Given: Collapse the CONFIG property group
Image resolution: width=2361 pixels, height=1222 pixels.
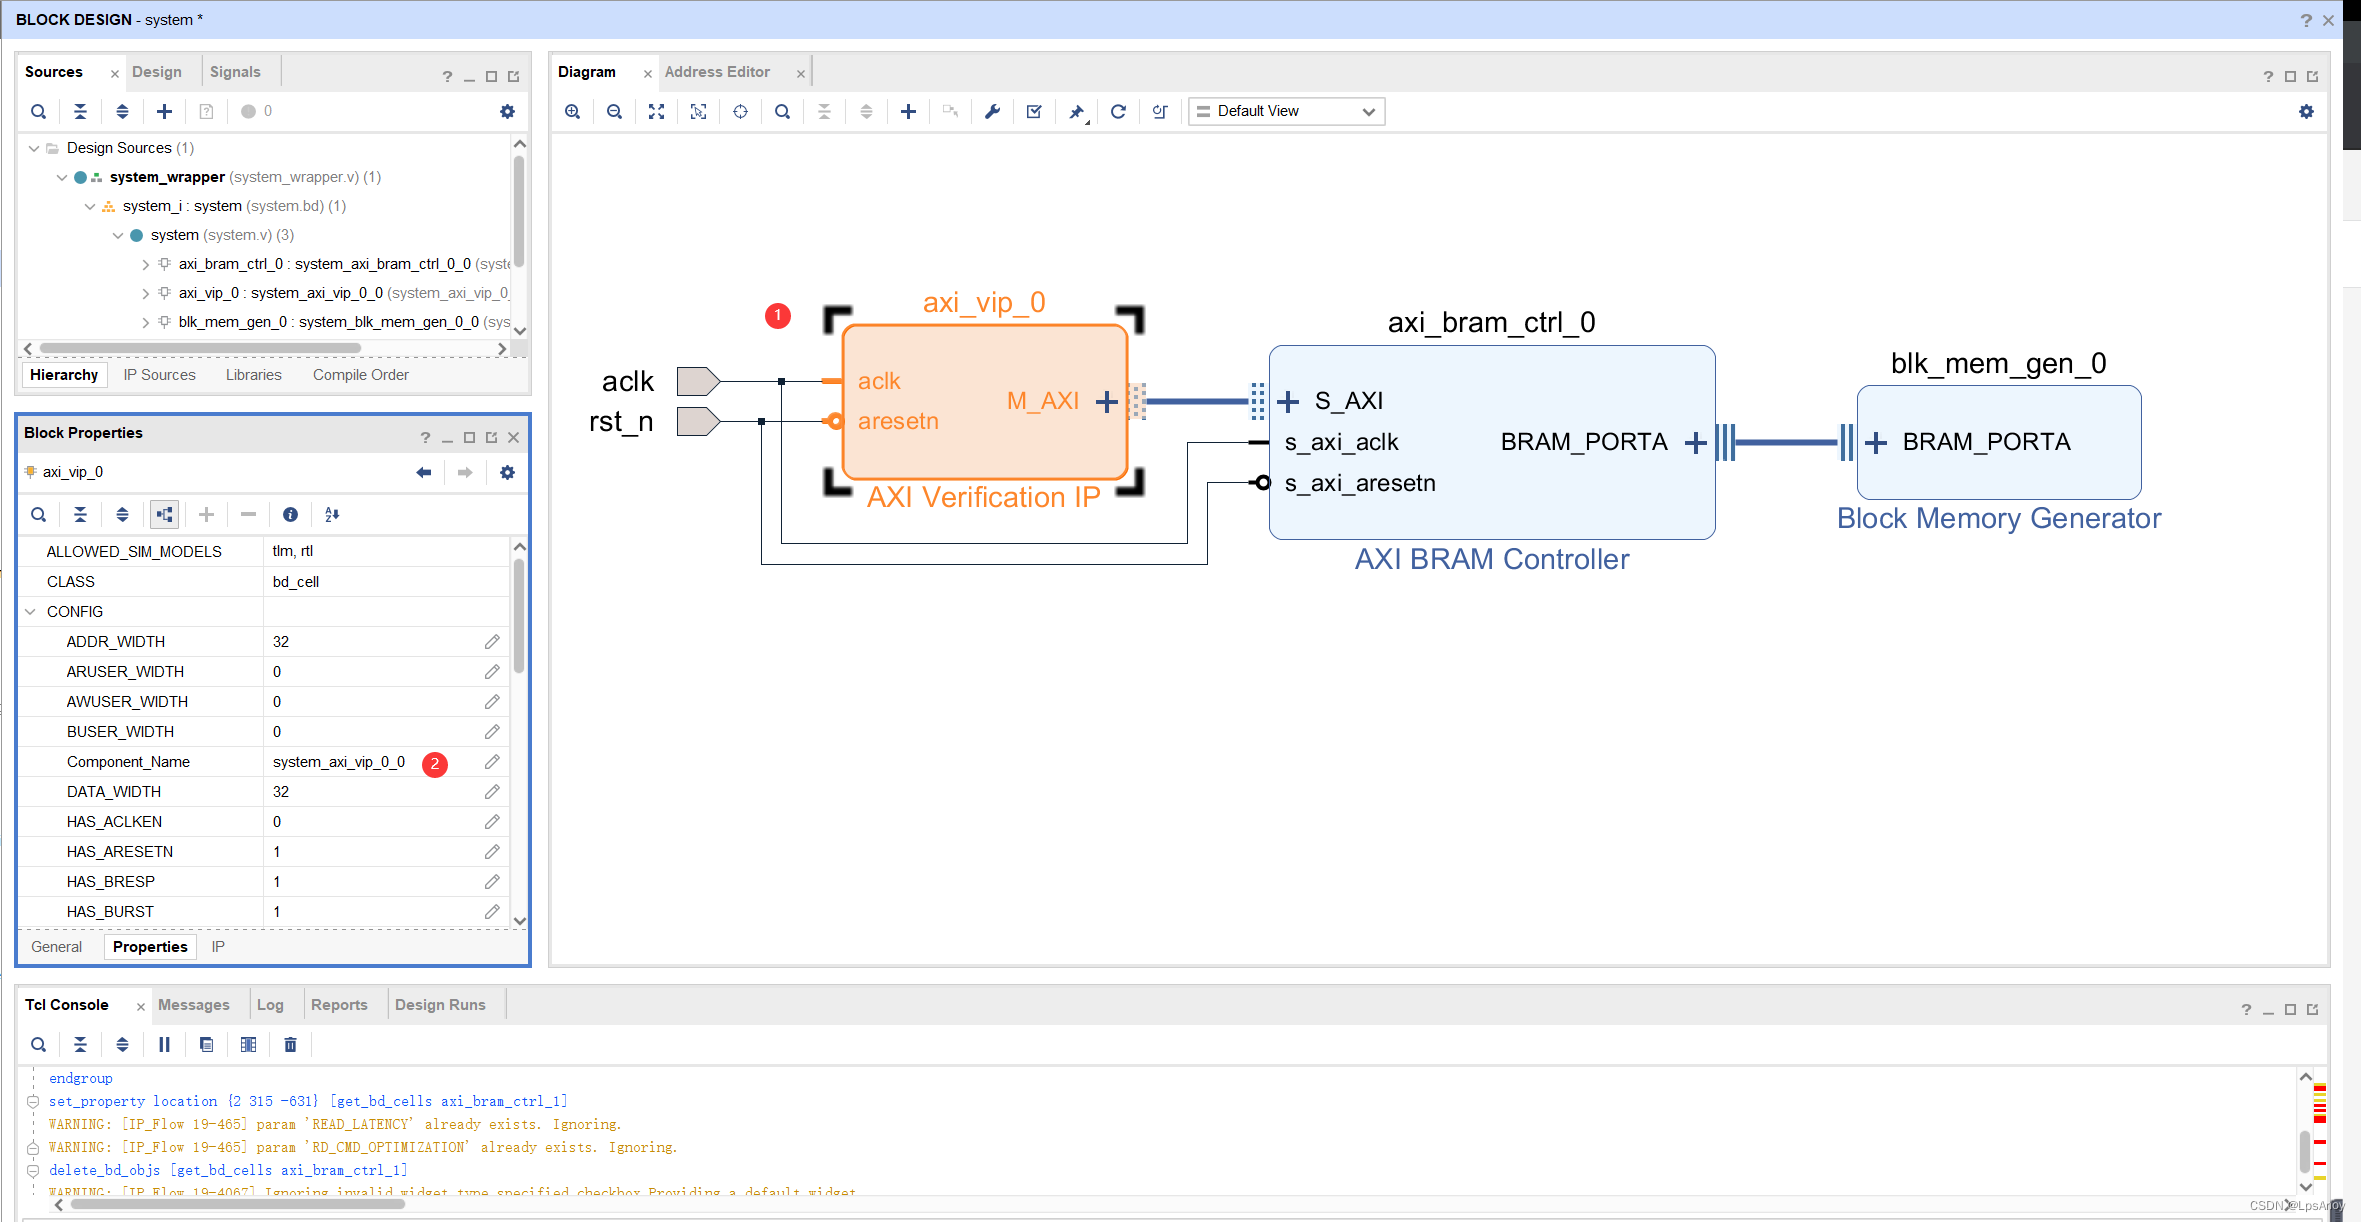Looking at the screenshot, I should [30, 611].
